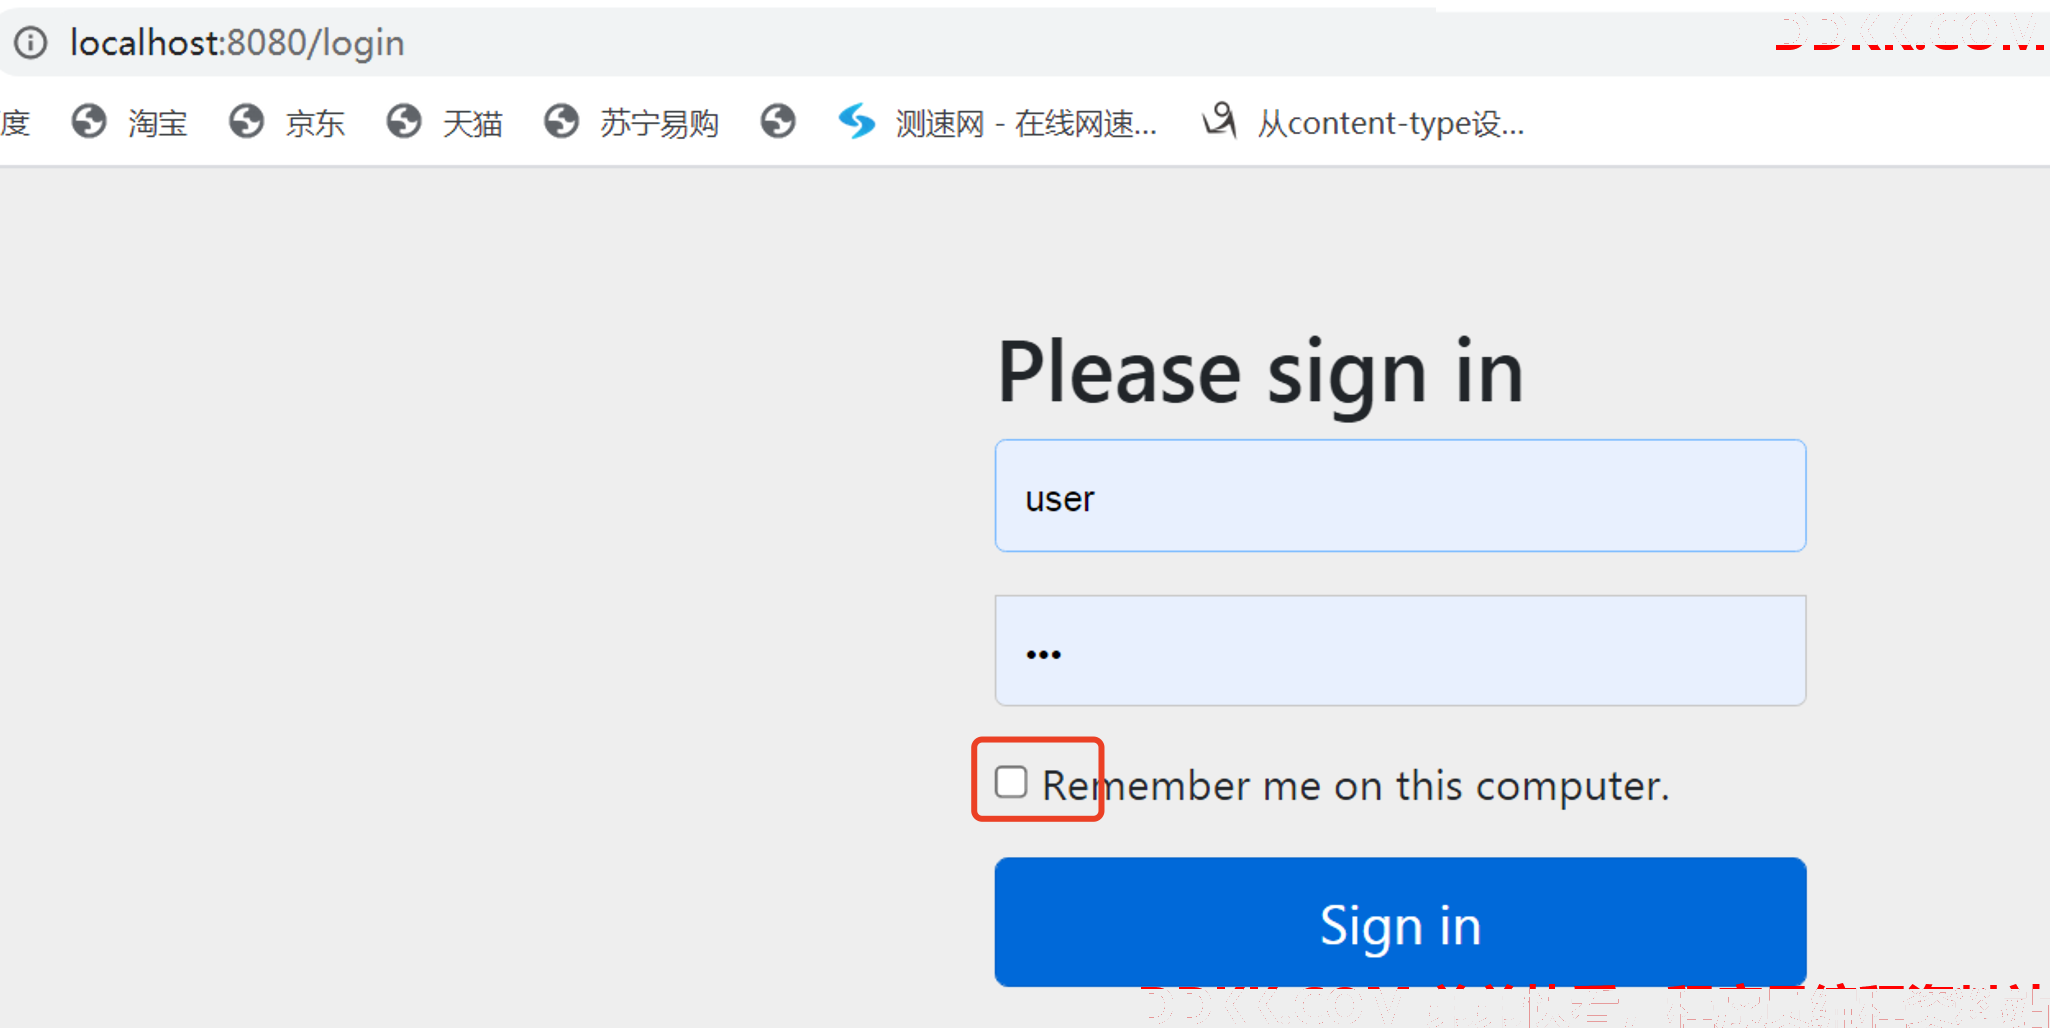
Task: Open the 淘宝 bookmark text
Action: point(158,124)
